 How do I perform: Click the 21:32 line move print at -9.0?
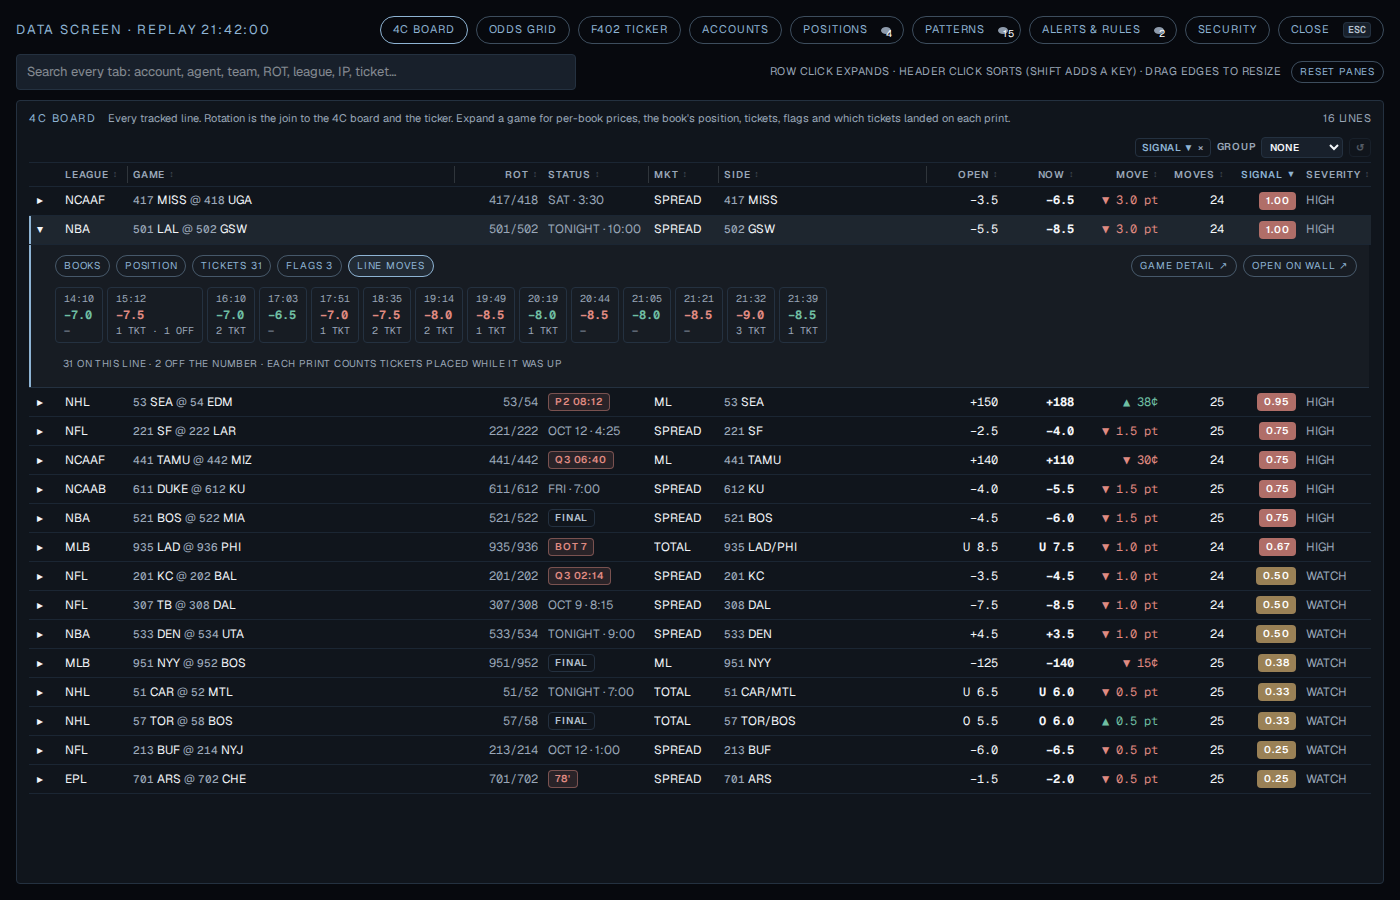(x=751, y=315)
